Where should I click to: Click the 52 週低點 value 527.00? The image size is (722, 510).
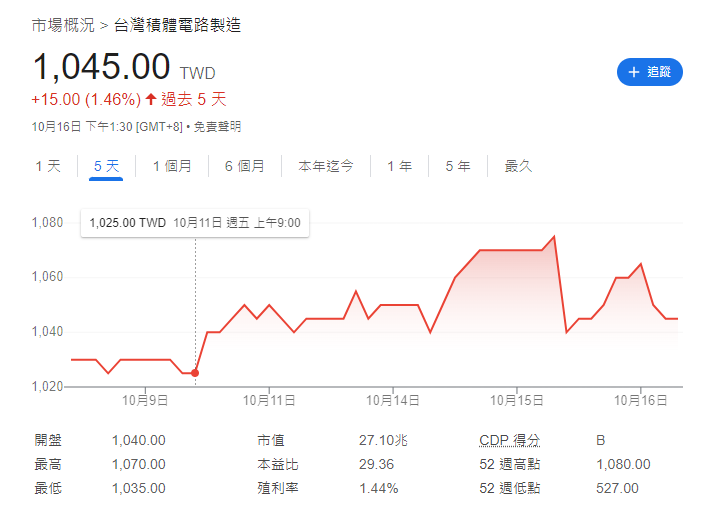click(617, 488)
